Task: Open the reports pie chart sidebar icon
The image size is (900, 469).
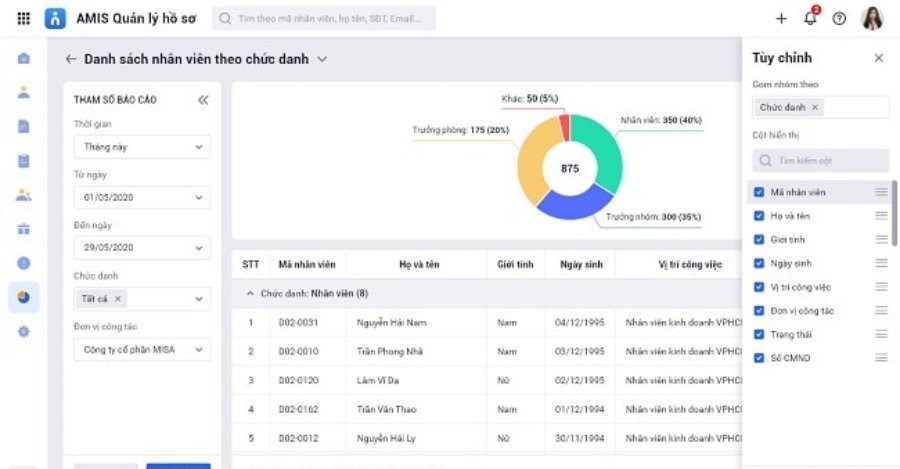Action: click(24, 297)
